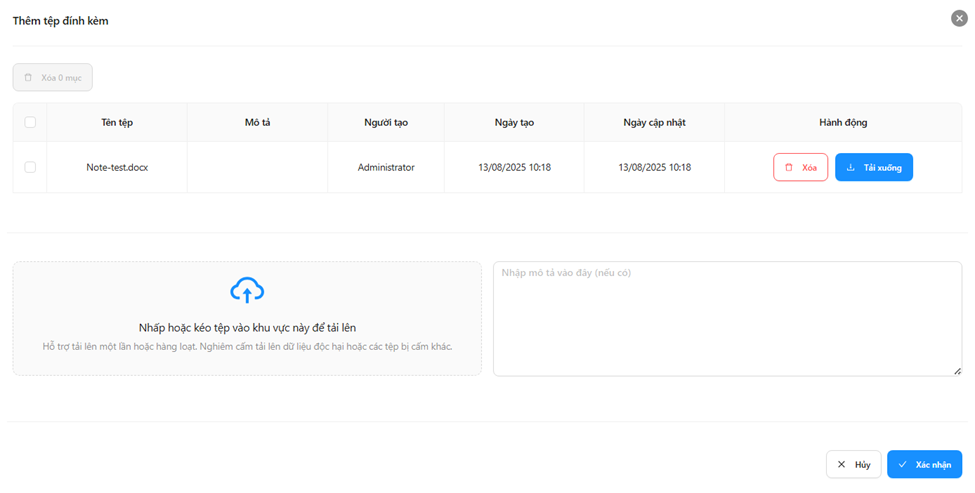
Task: Click the checkmark icon on the Xác nhận button
Action: 902,465
